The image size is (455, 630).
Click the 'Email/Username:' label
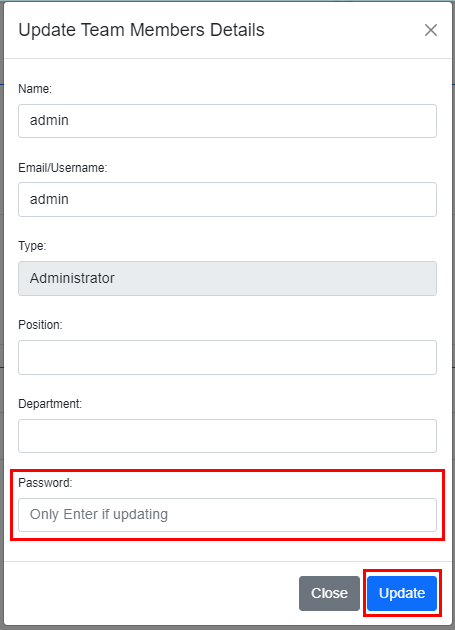click(63, 168)
